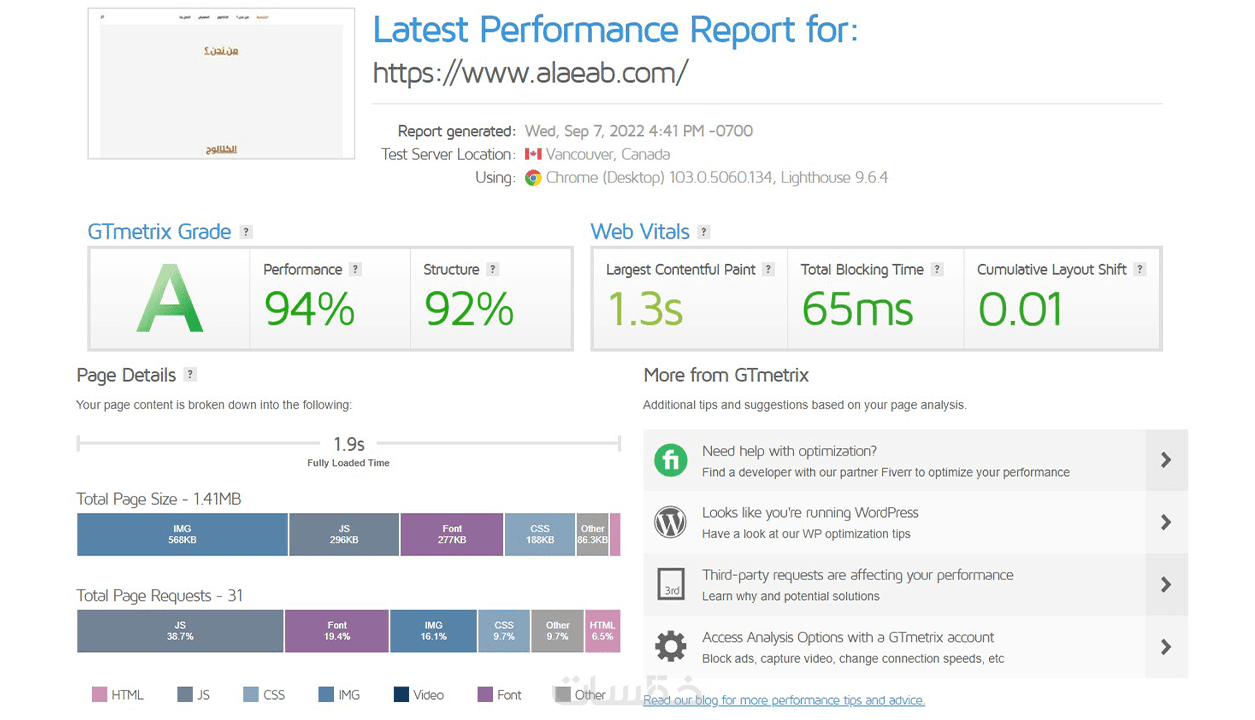Click the 1.9s Fully Loaded Time value
Viewport: 1255px width, 720px height.
click(349, 443)
